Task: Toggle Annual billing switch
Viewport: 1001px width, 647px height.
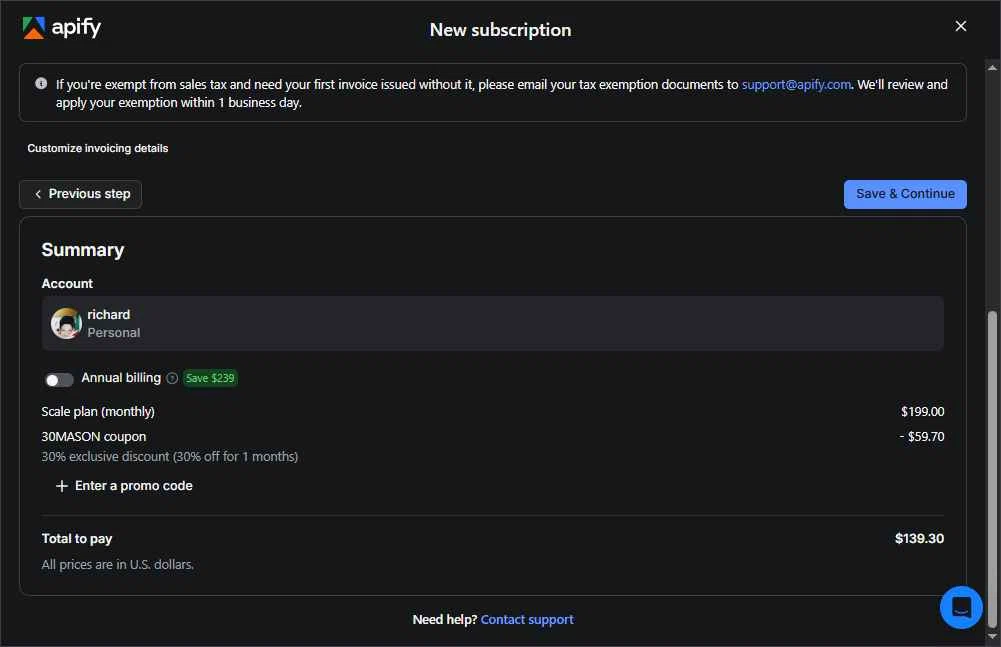Action: [x=59, y=379]
